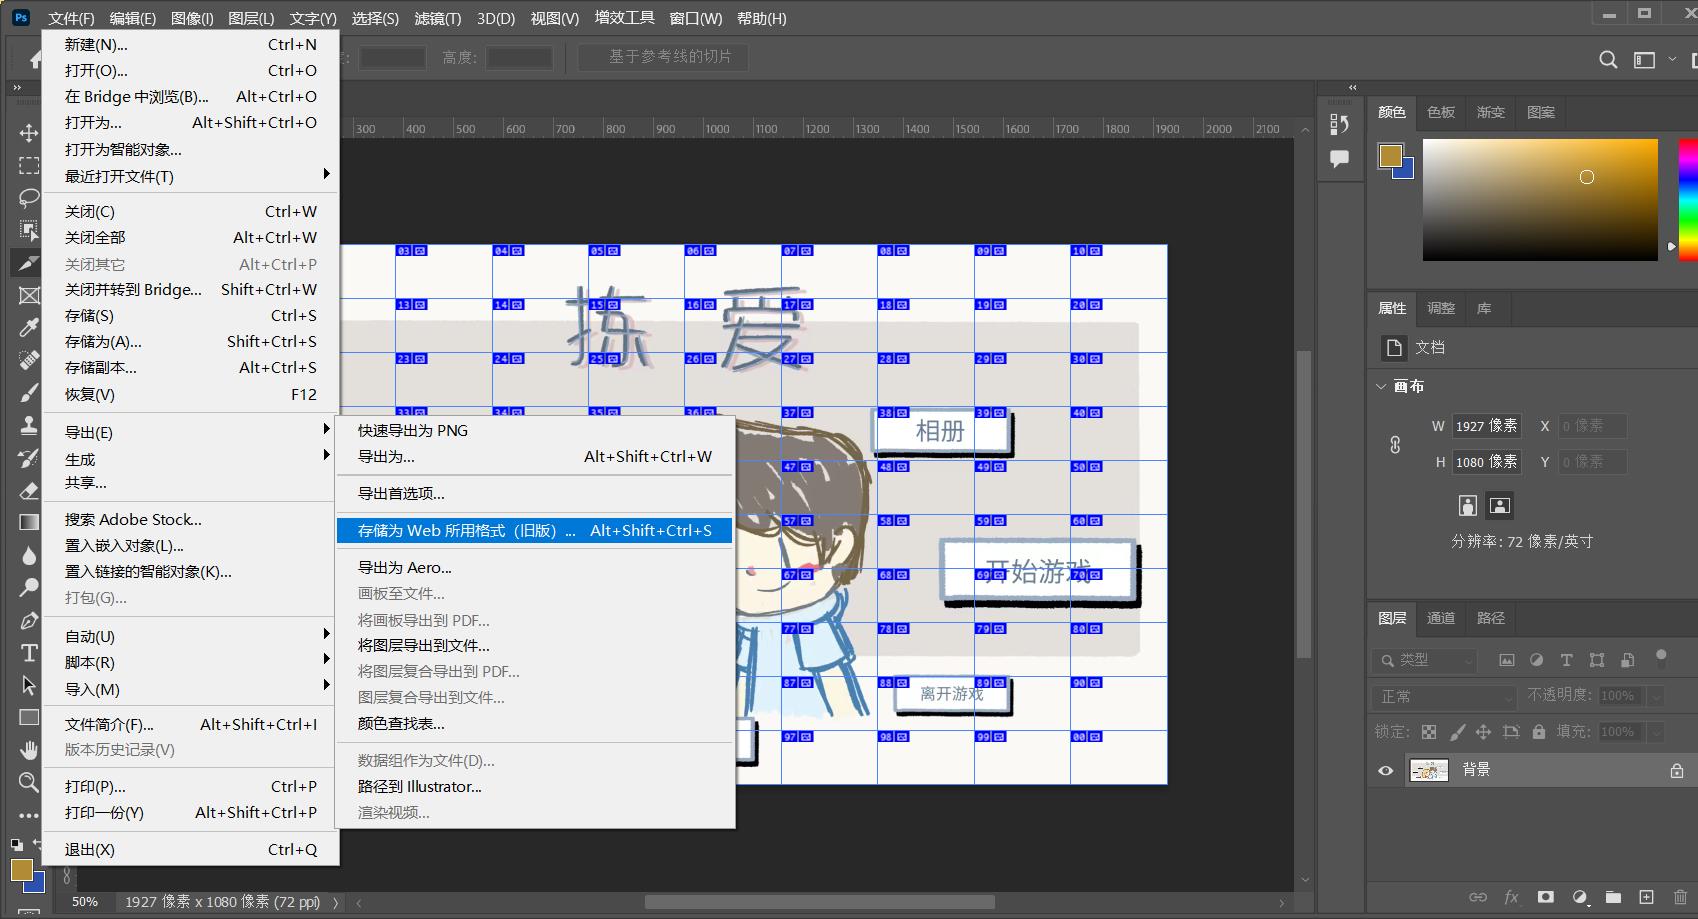The height and width of the screenshot is (919, 1698).
Task: Select the Dodge tool
Action: pyautogui.click(x=29, y=587)
